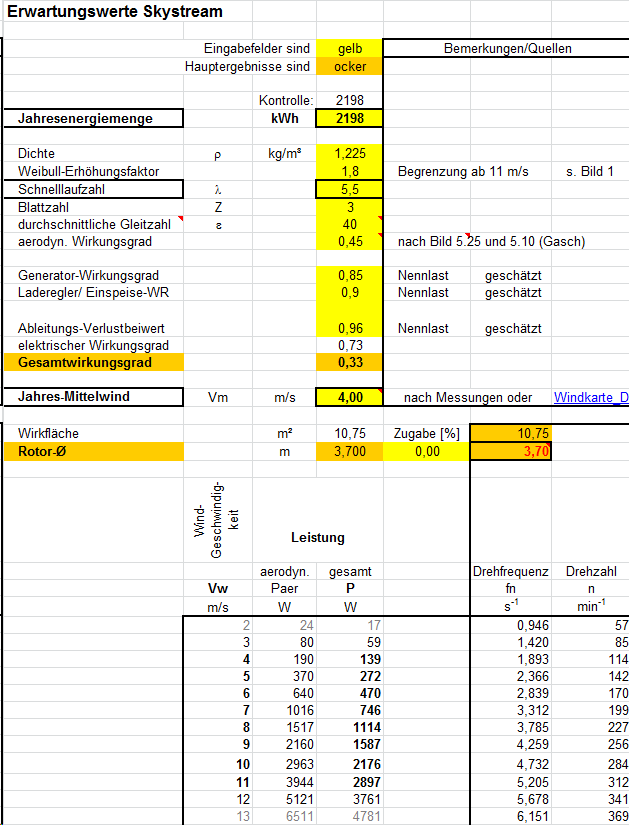Select the elektrischer Wirkungsgrad value 0,73
629x825 pixels.
(348, 345)
